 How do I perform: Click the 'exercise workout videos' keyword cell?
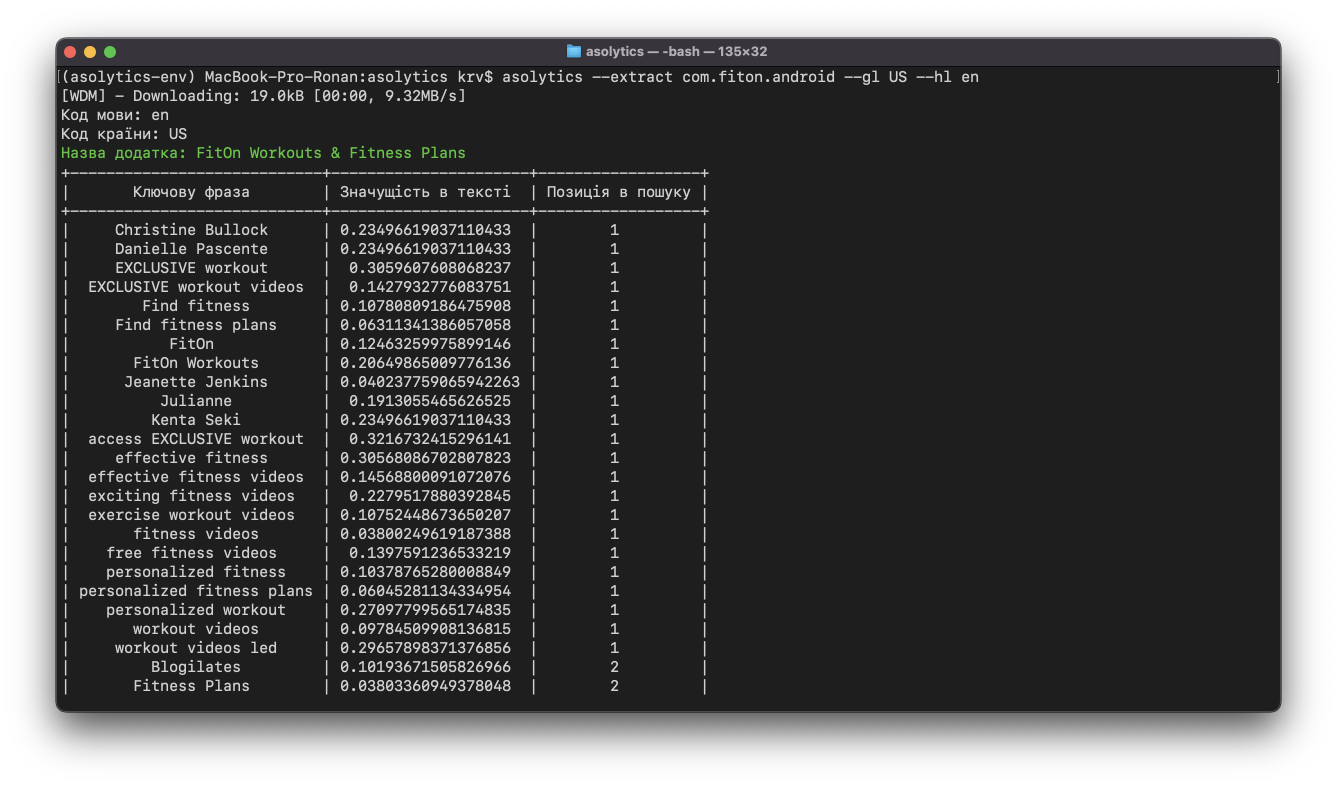coord(191,515)
